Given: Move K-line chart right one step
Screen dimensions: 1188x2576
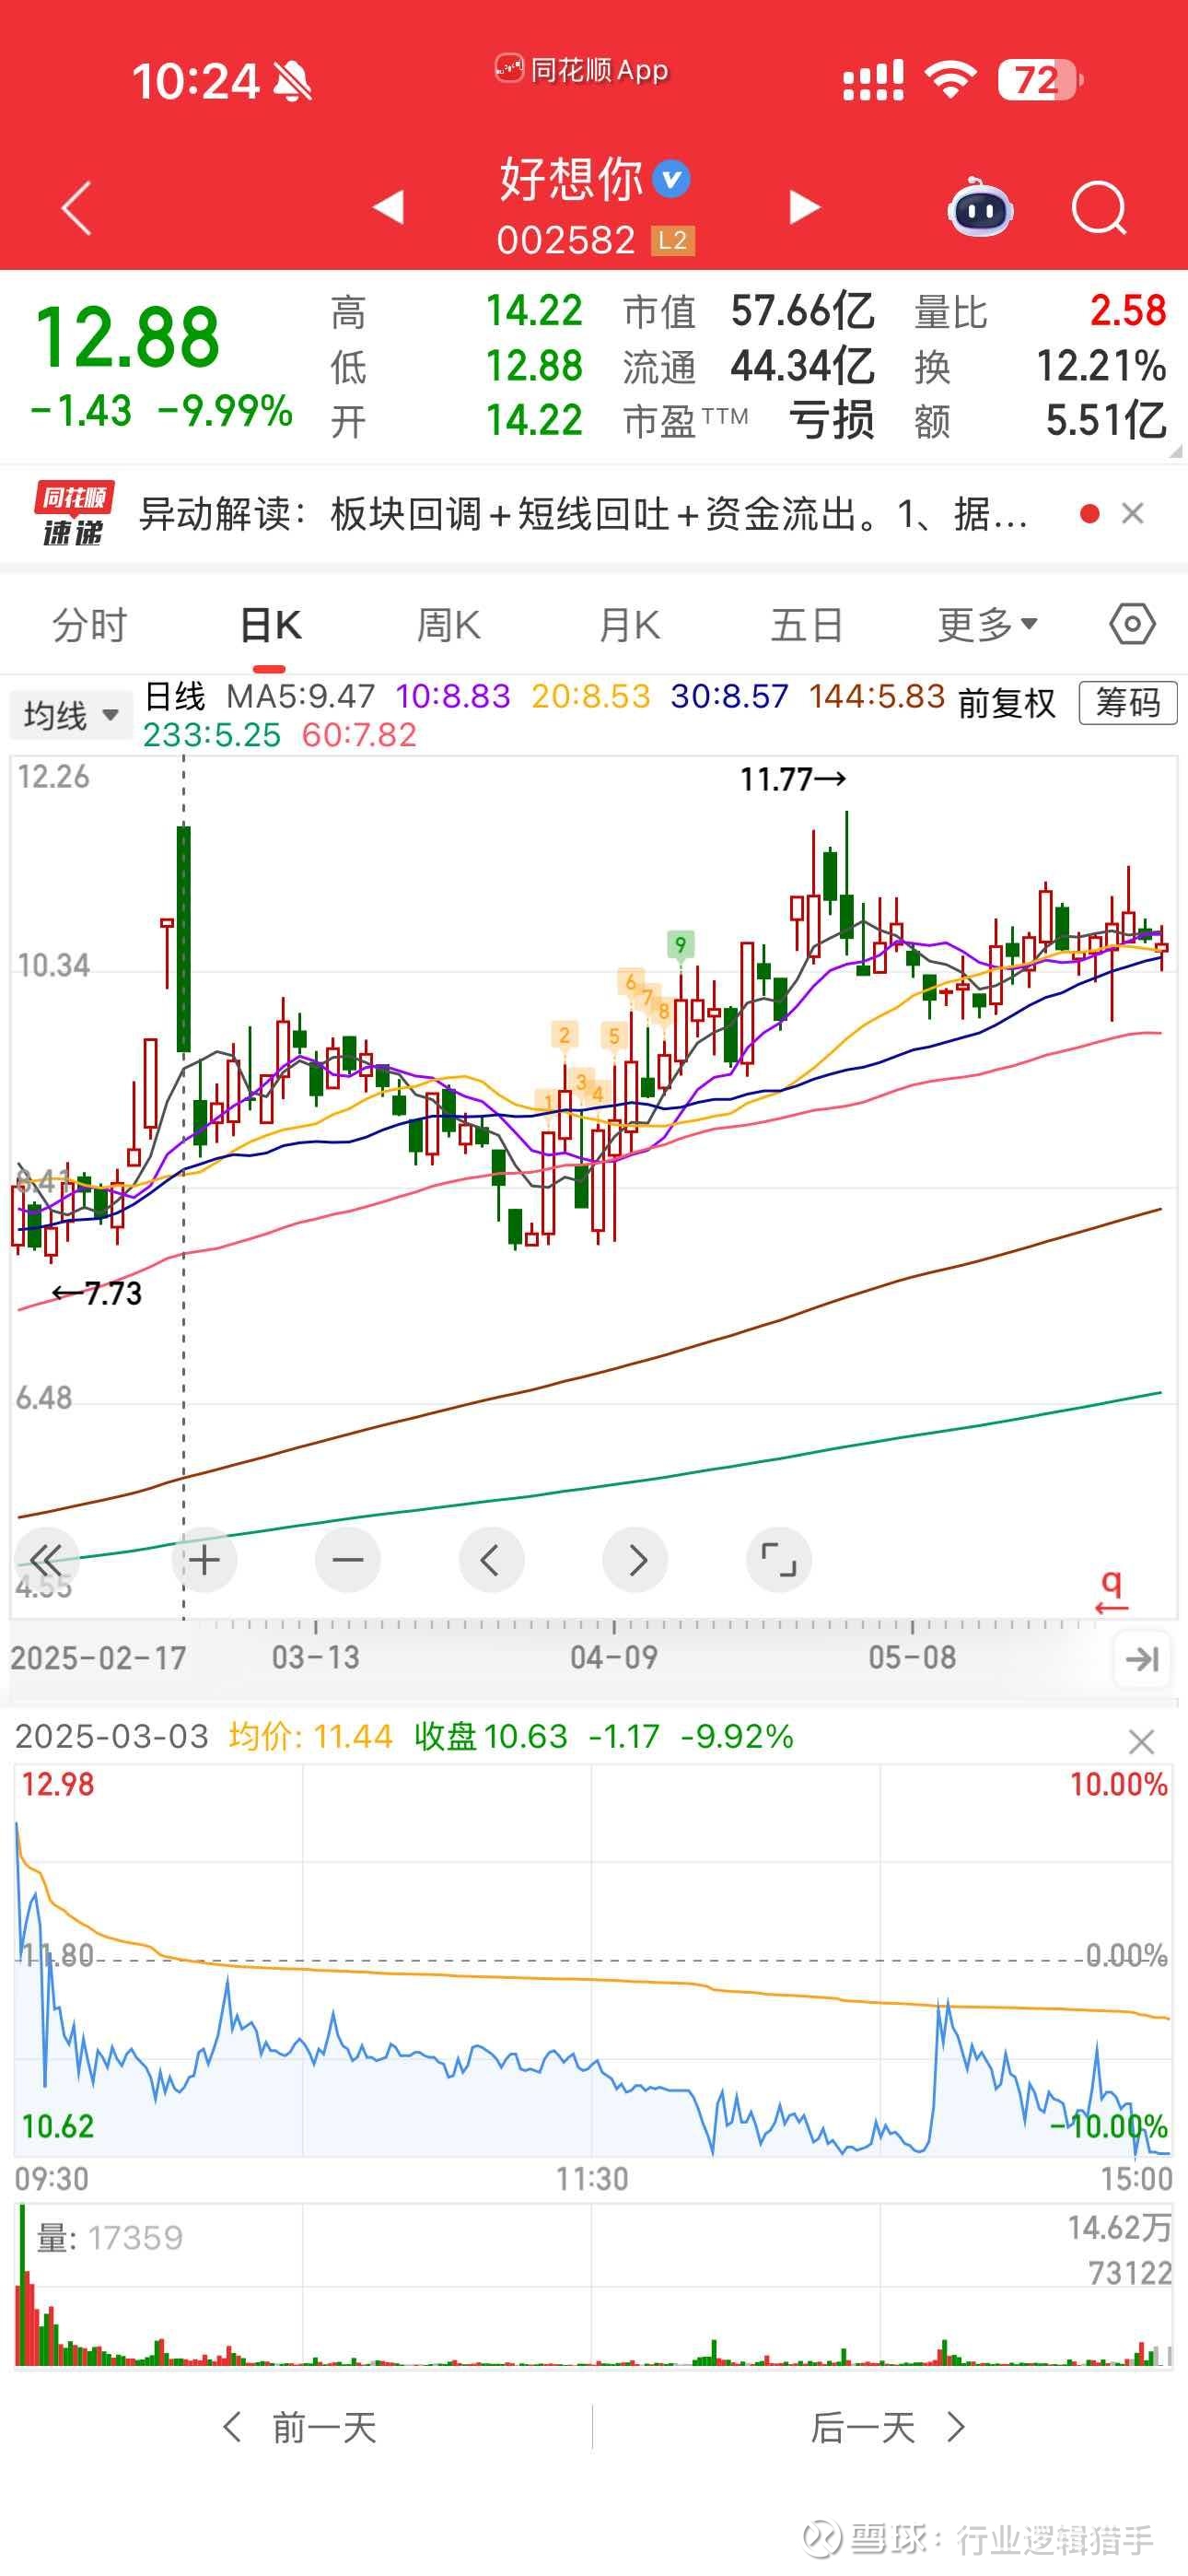Looking at the screenshot, I should [x=635, y=1560].
